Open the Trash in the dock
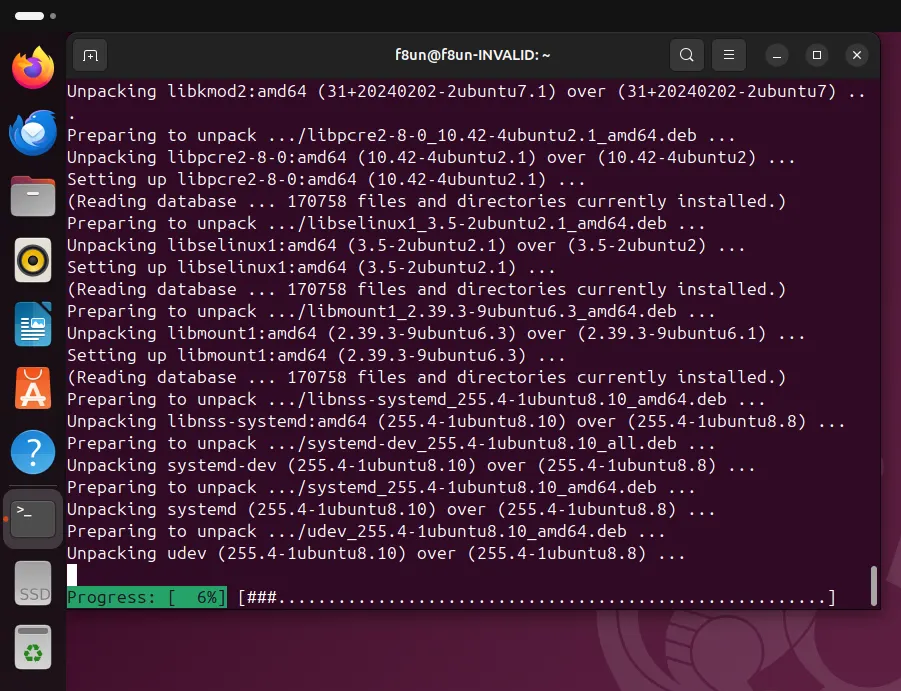Image resolution: width=901 pixels, height=691 pixels. click(33, 647)
